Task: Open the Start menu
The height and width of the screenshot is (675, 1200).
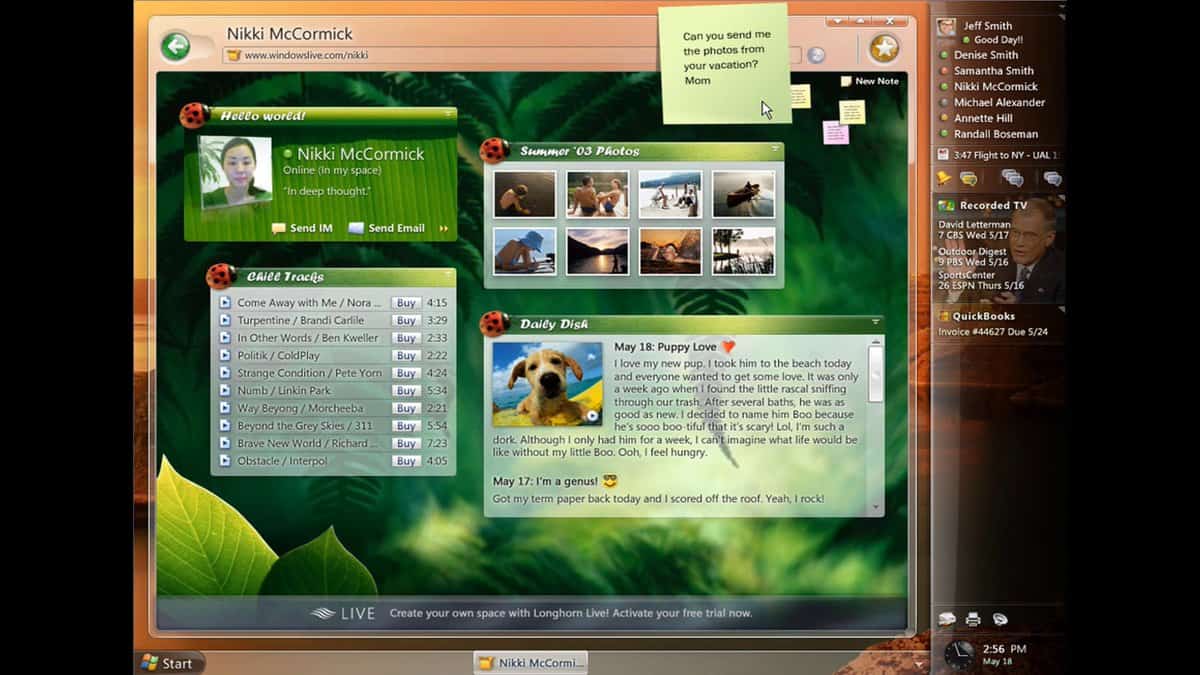Action: coord(168,663)
